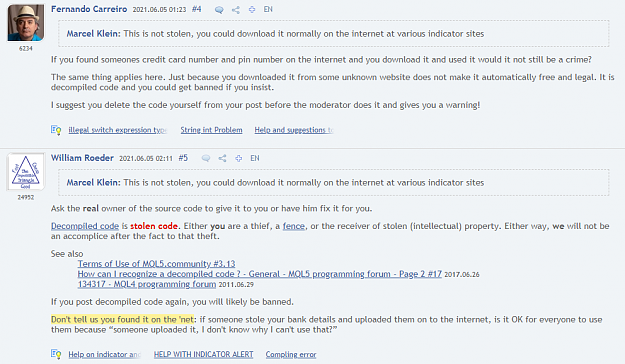Screen dimensions: 625x364
Task: Open 'How can I recognize a decompiled code' link
Action: coord(259,274)
